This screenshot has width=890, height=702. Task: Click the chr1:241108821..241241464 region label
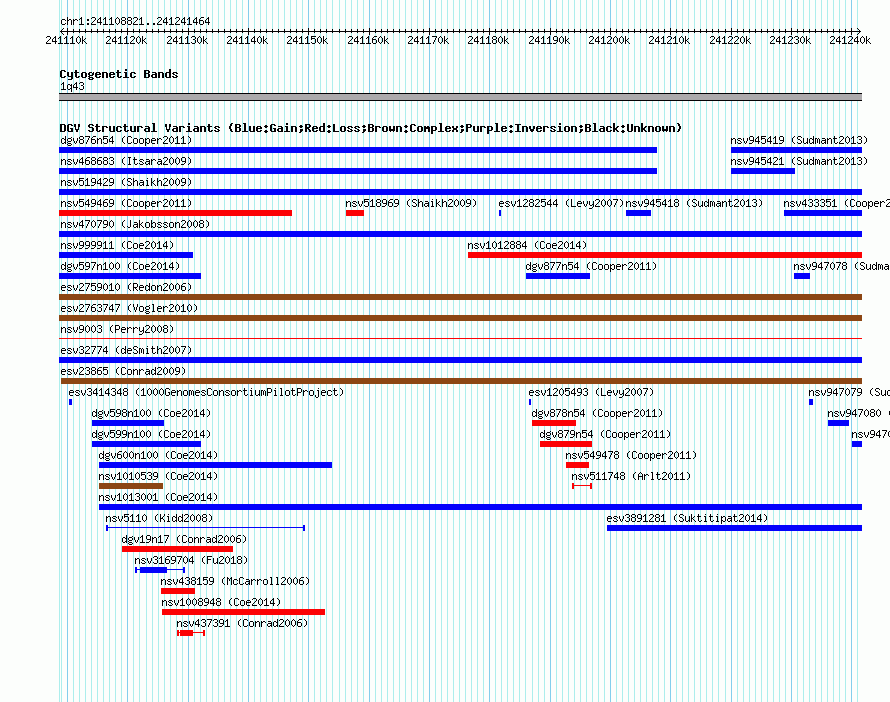click(x=135, y=22)
